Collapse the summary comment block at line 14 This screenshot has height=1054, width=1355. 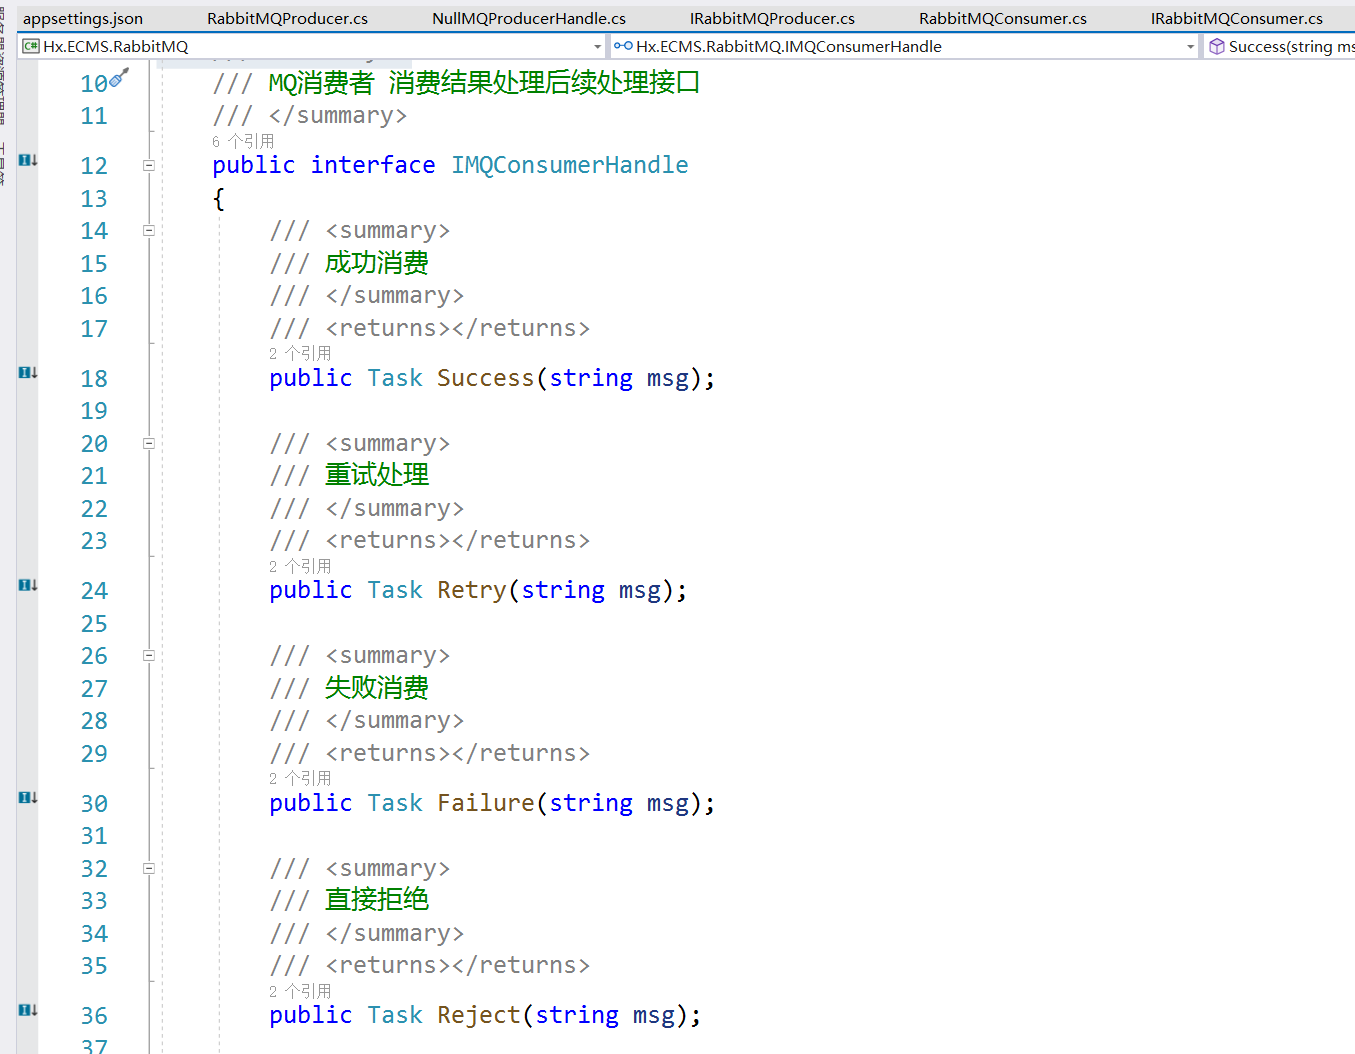pyautogui.click(x=149, y=230)
